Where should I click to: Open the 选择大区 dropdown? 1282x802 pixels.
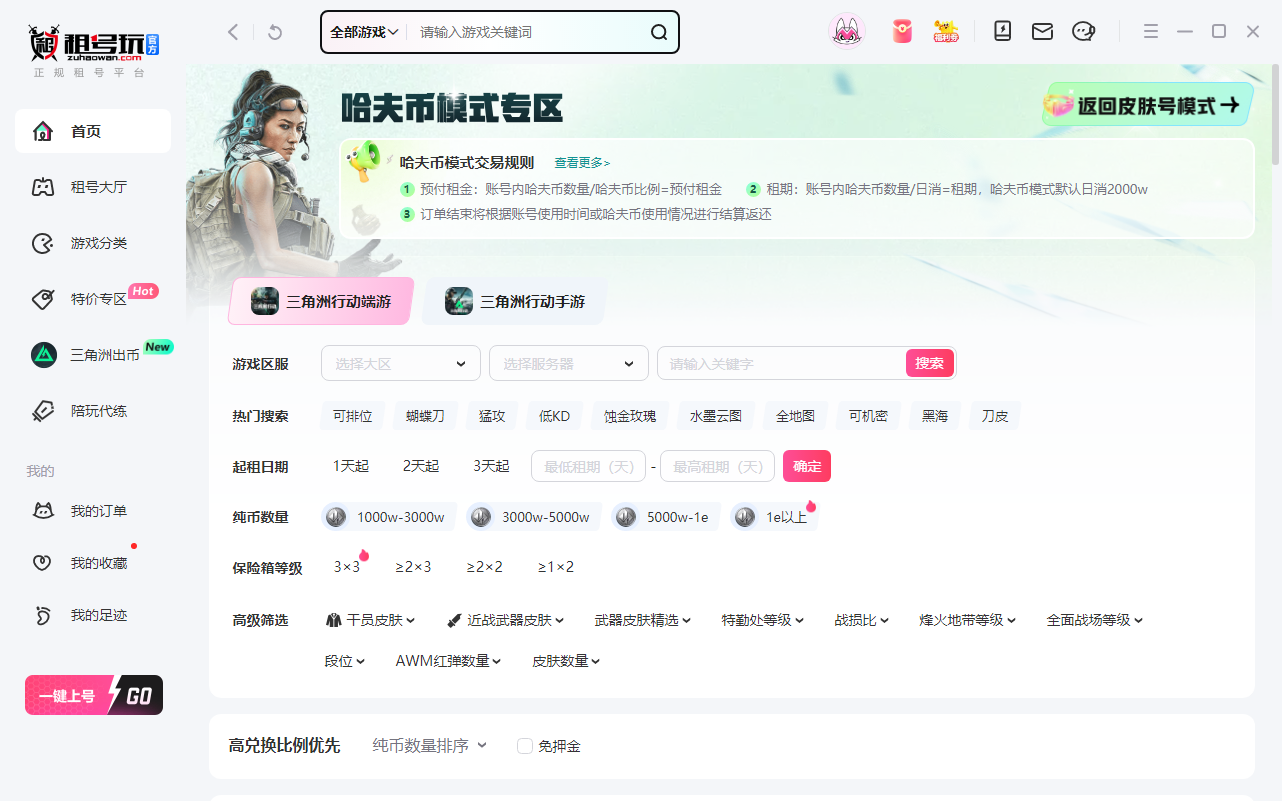click(401, 363)
